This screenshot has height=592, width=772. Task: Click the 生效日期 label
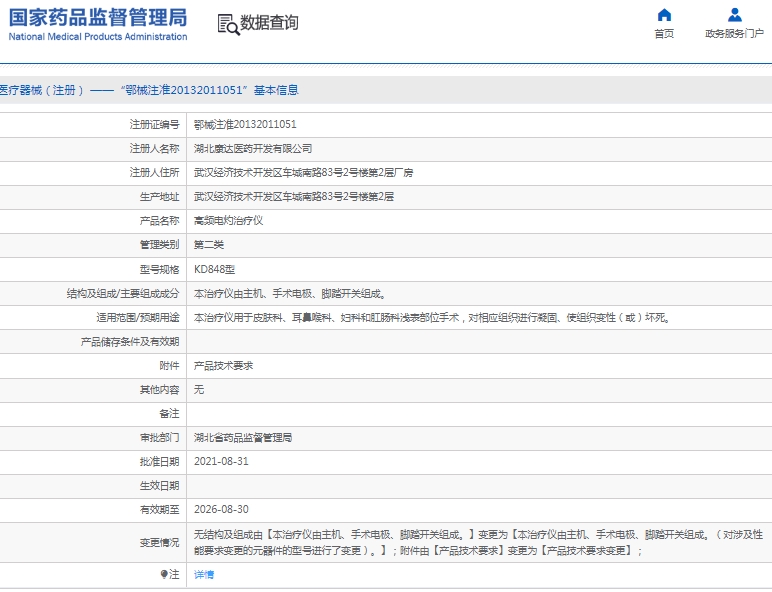[160, 486]
